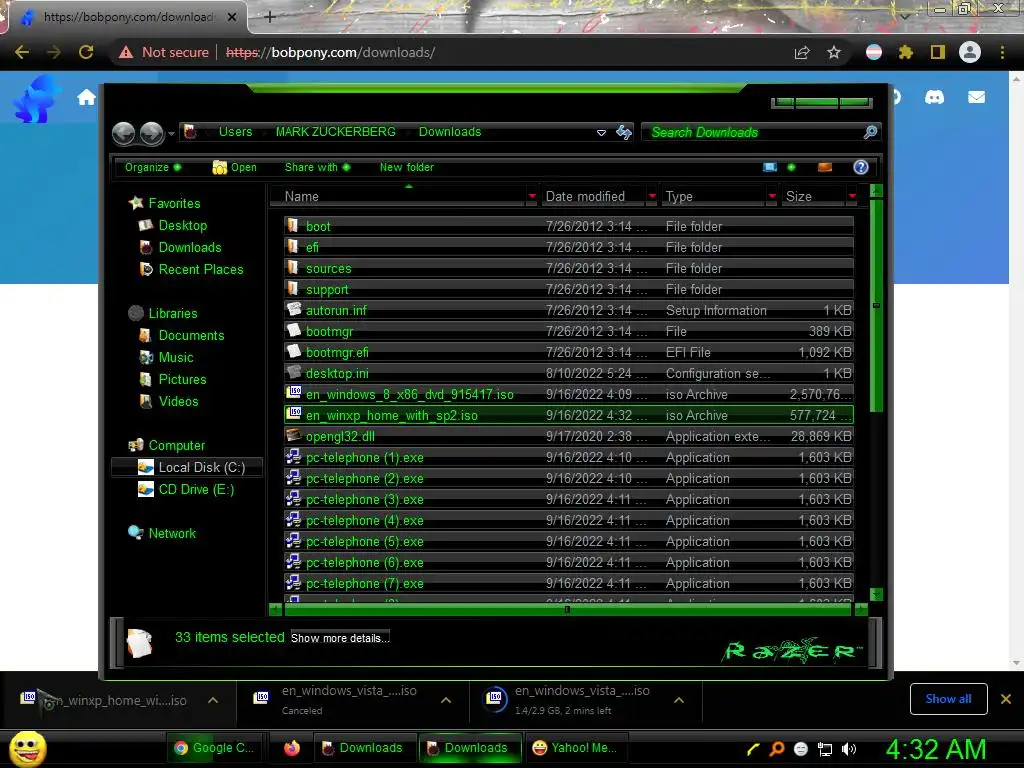Close the Chrome downloads bar
1024x768 pixels.
pos(1006,699)
